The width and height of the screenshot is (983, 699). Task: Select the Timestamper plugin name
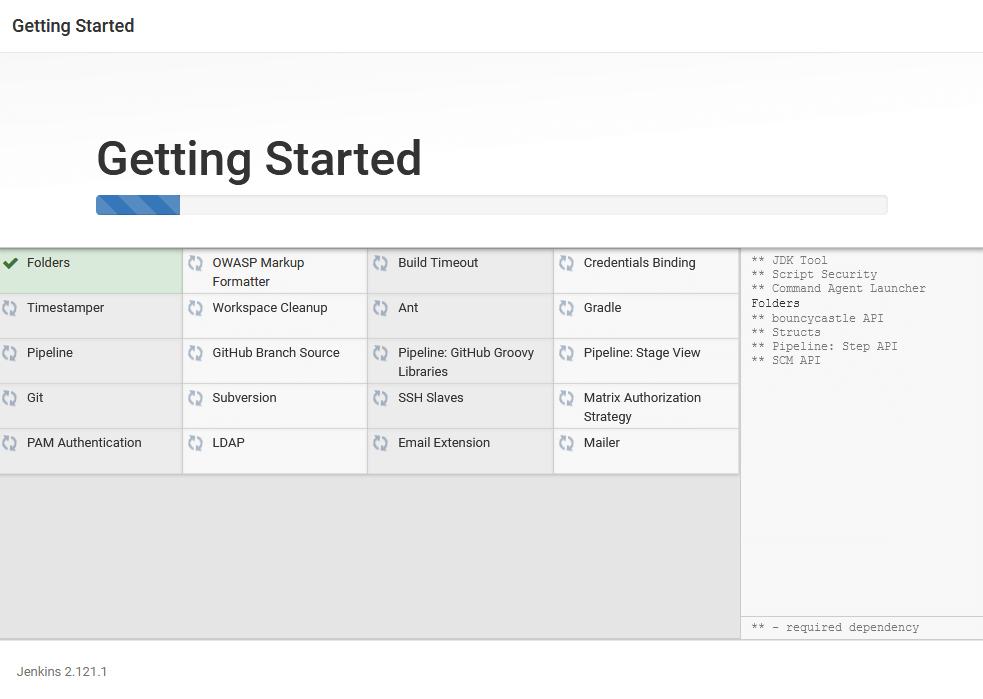(65, 308)
